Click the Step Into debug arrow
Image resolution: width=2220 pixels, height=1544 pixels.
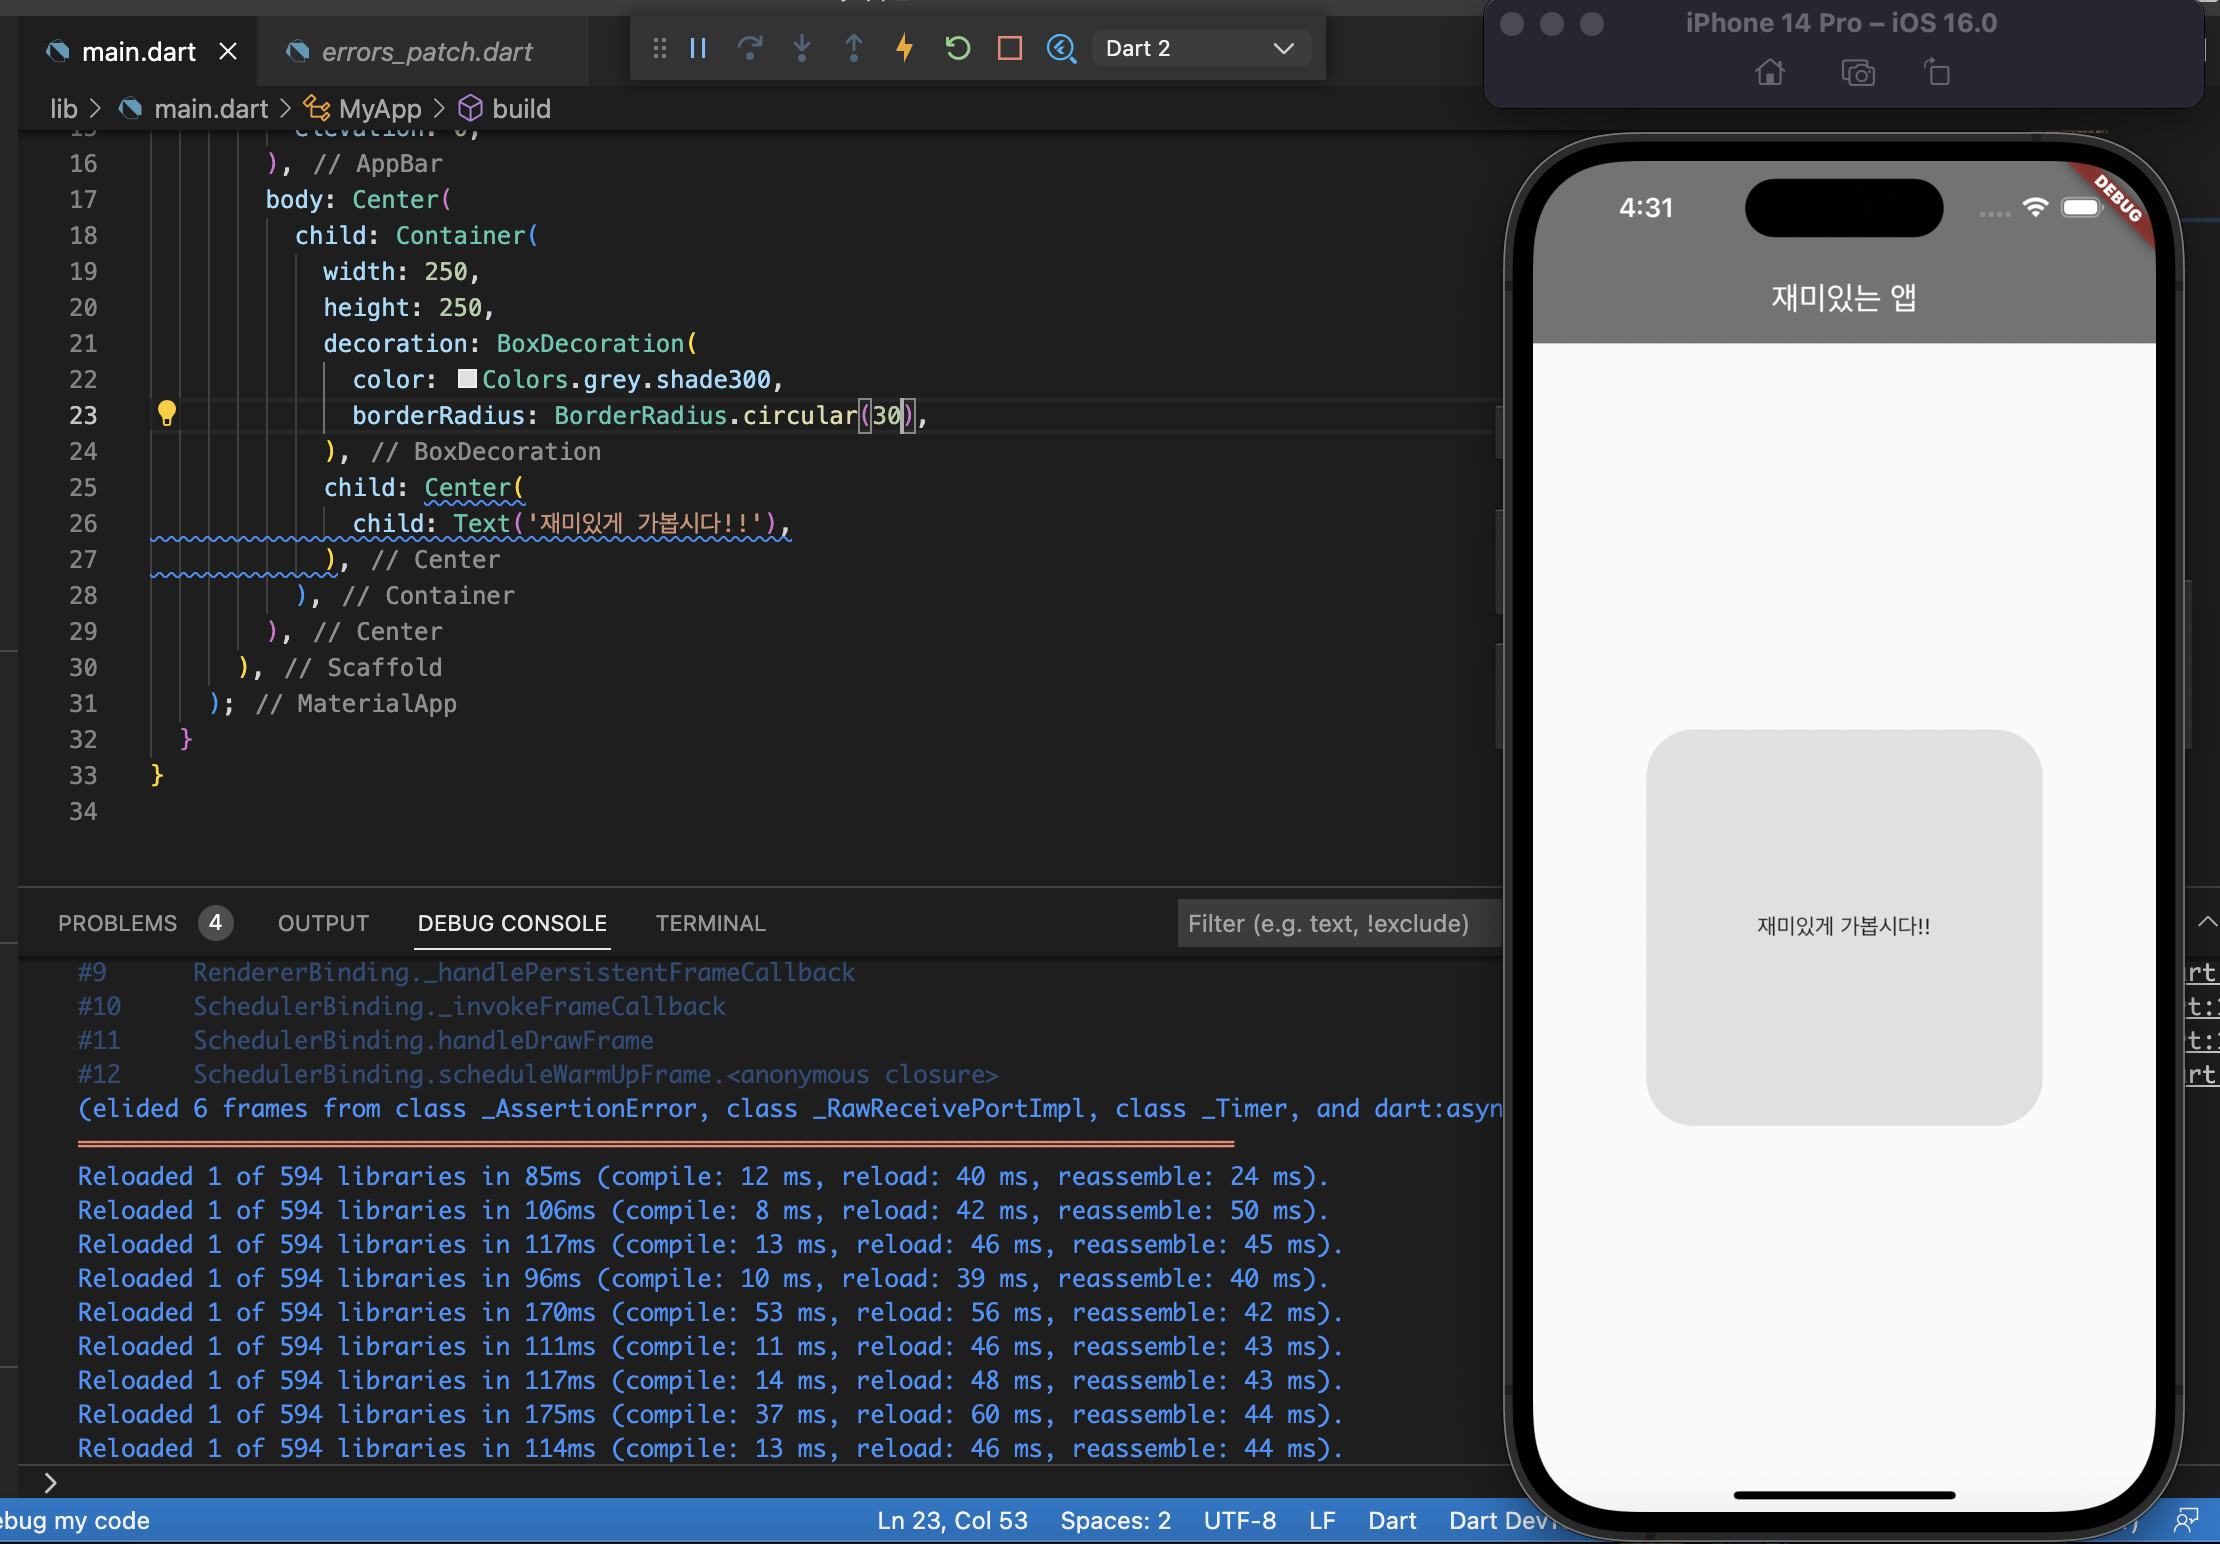(802, 48)
